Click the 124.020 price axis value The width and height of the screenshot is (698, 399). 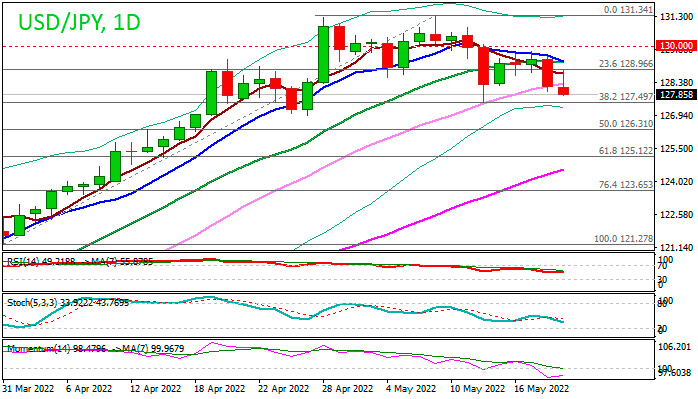(x=676, y=182)
